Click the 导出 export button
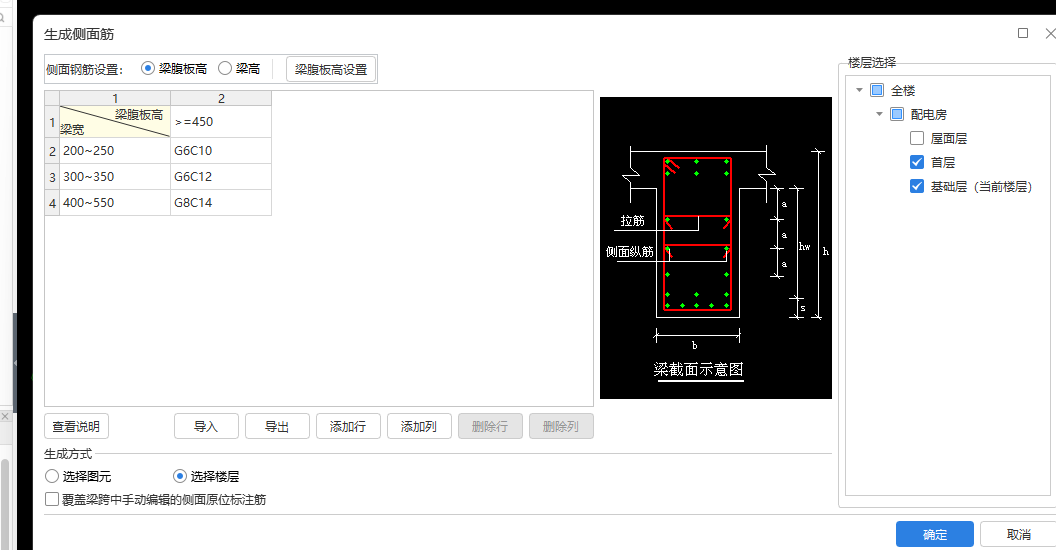 pyautogui.click(x=277, y=426)
